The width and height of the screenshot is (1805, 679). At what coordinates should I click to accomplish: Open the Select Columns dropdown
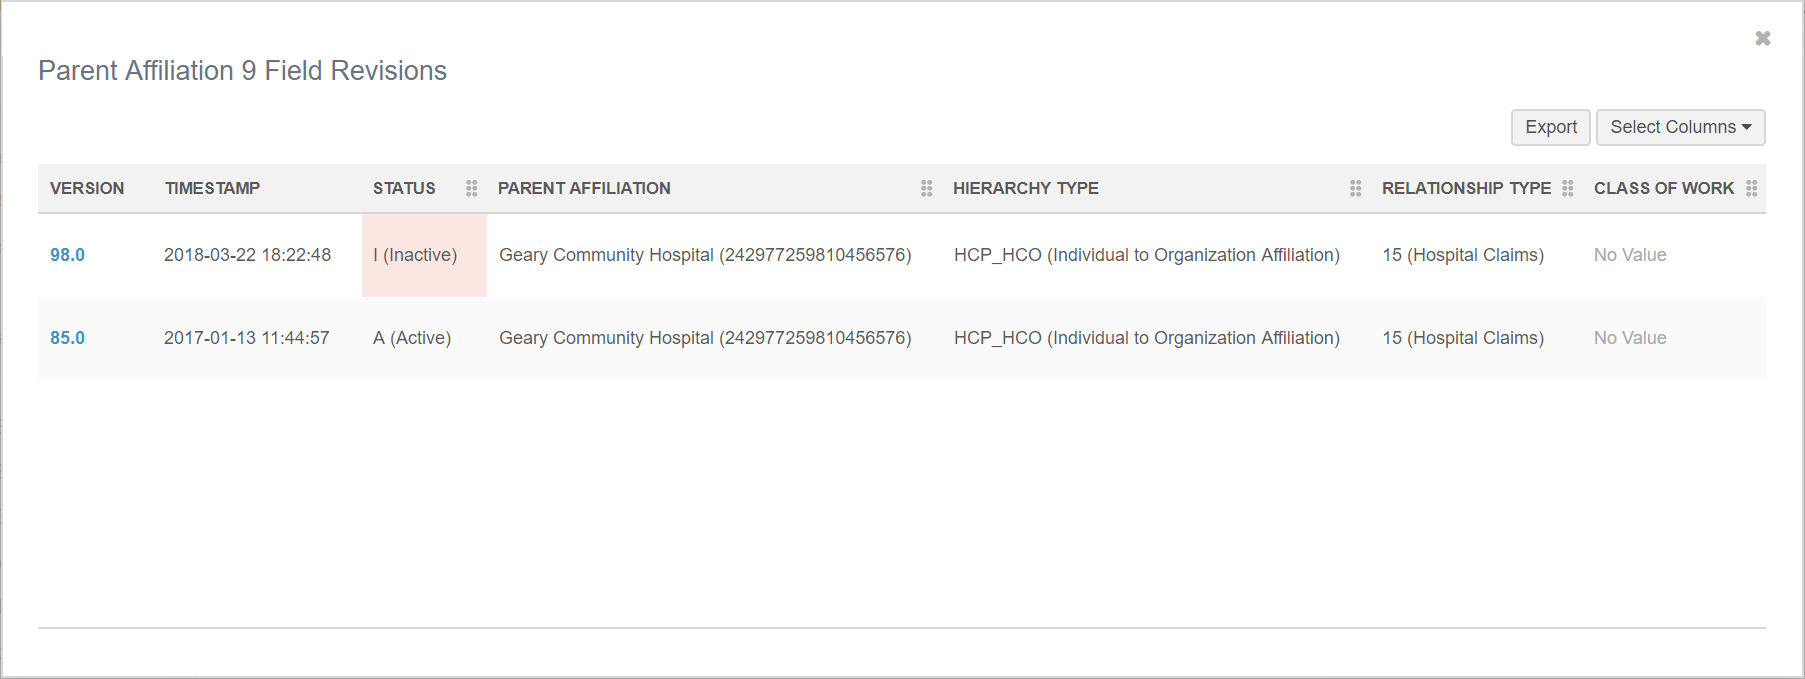pos(1680,127)
